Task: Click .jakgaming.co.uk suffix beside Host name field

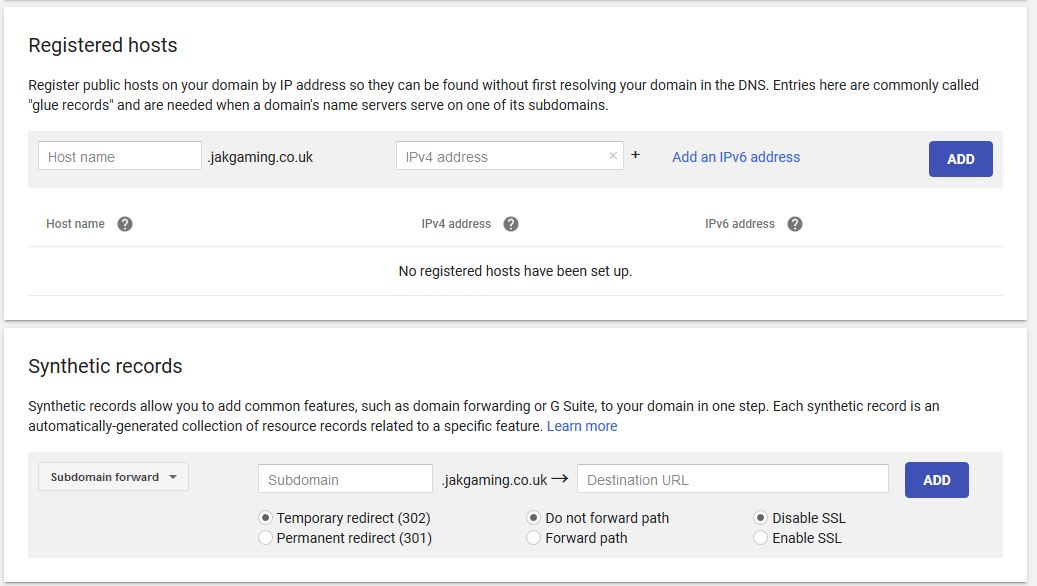Action: pos(260,157)
